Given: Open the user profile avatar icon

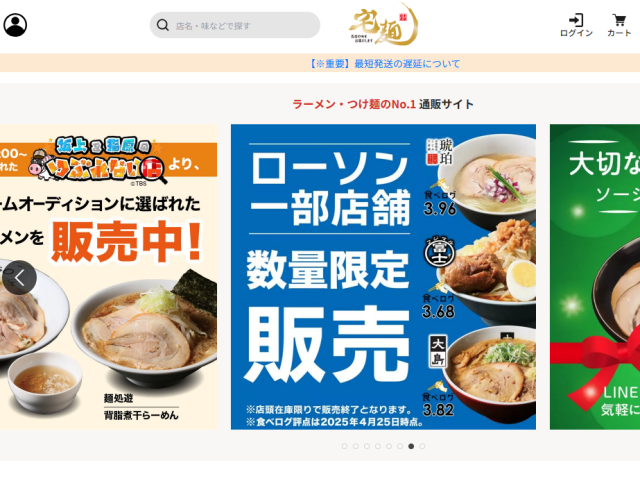Looking at the screenshot, I should click(15, 25).
